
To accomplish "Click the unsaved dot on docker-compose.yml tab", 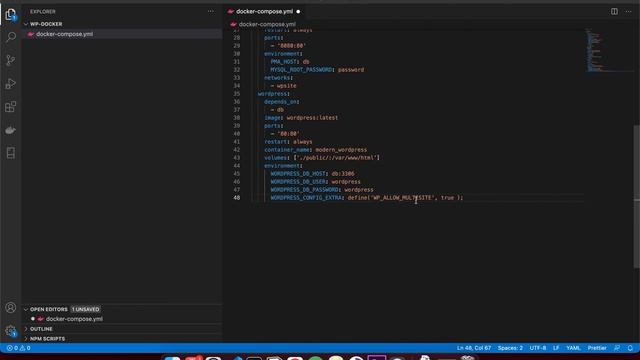I will [298, 12].
